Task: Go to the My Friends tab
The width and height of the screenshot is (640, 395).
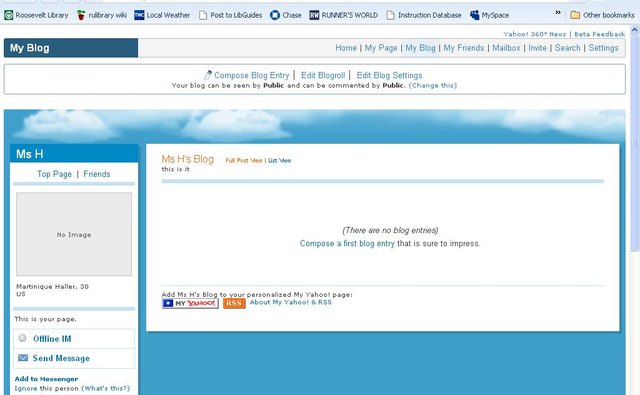Action: (x=464, y=48)
